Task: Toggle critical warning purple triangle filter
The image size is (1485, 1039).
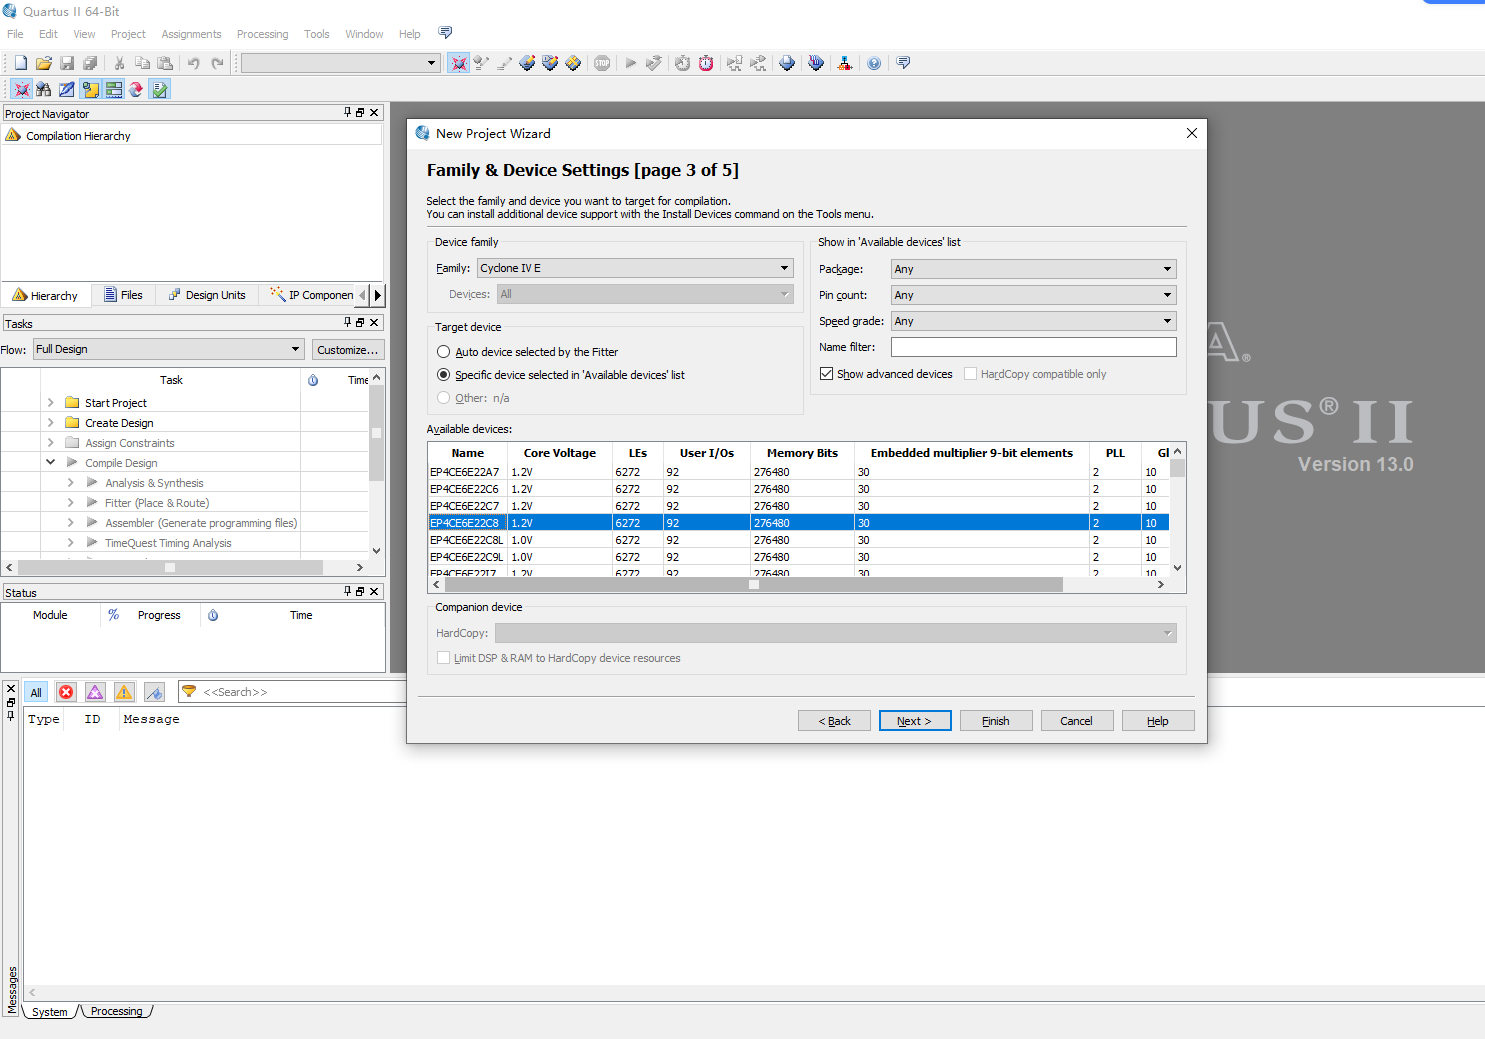Action: (95, 692)
